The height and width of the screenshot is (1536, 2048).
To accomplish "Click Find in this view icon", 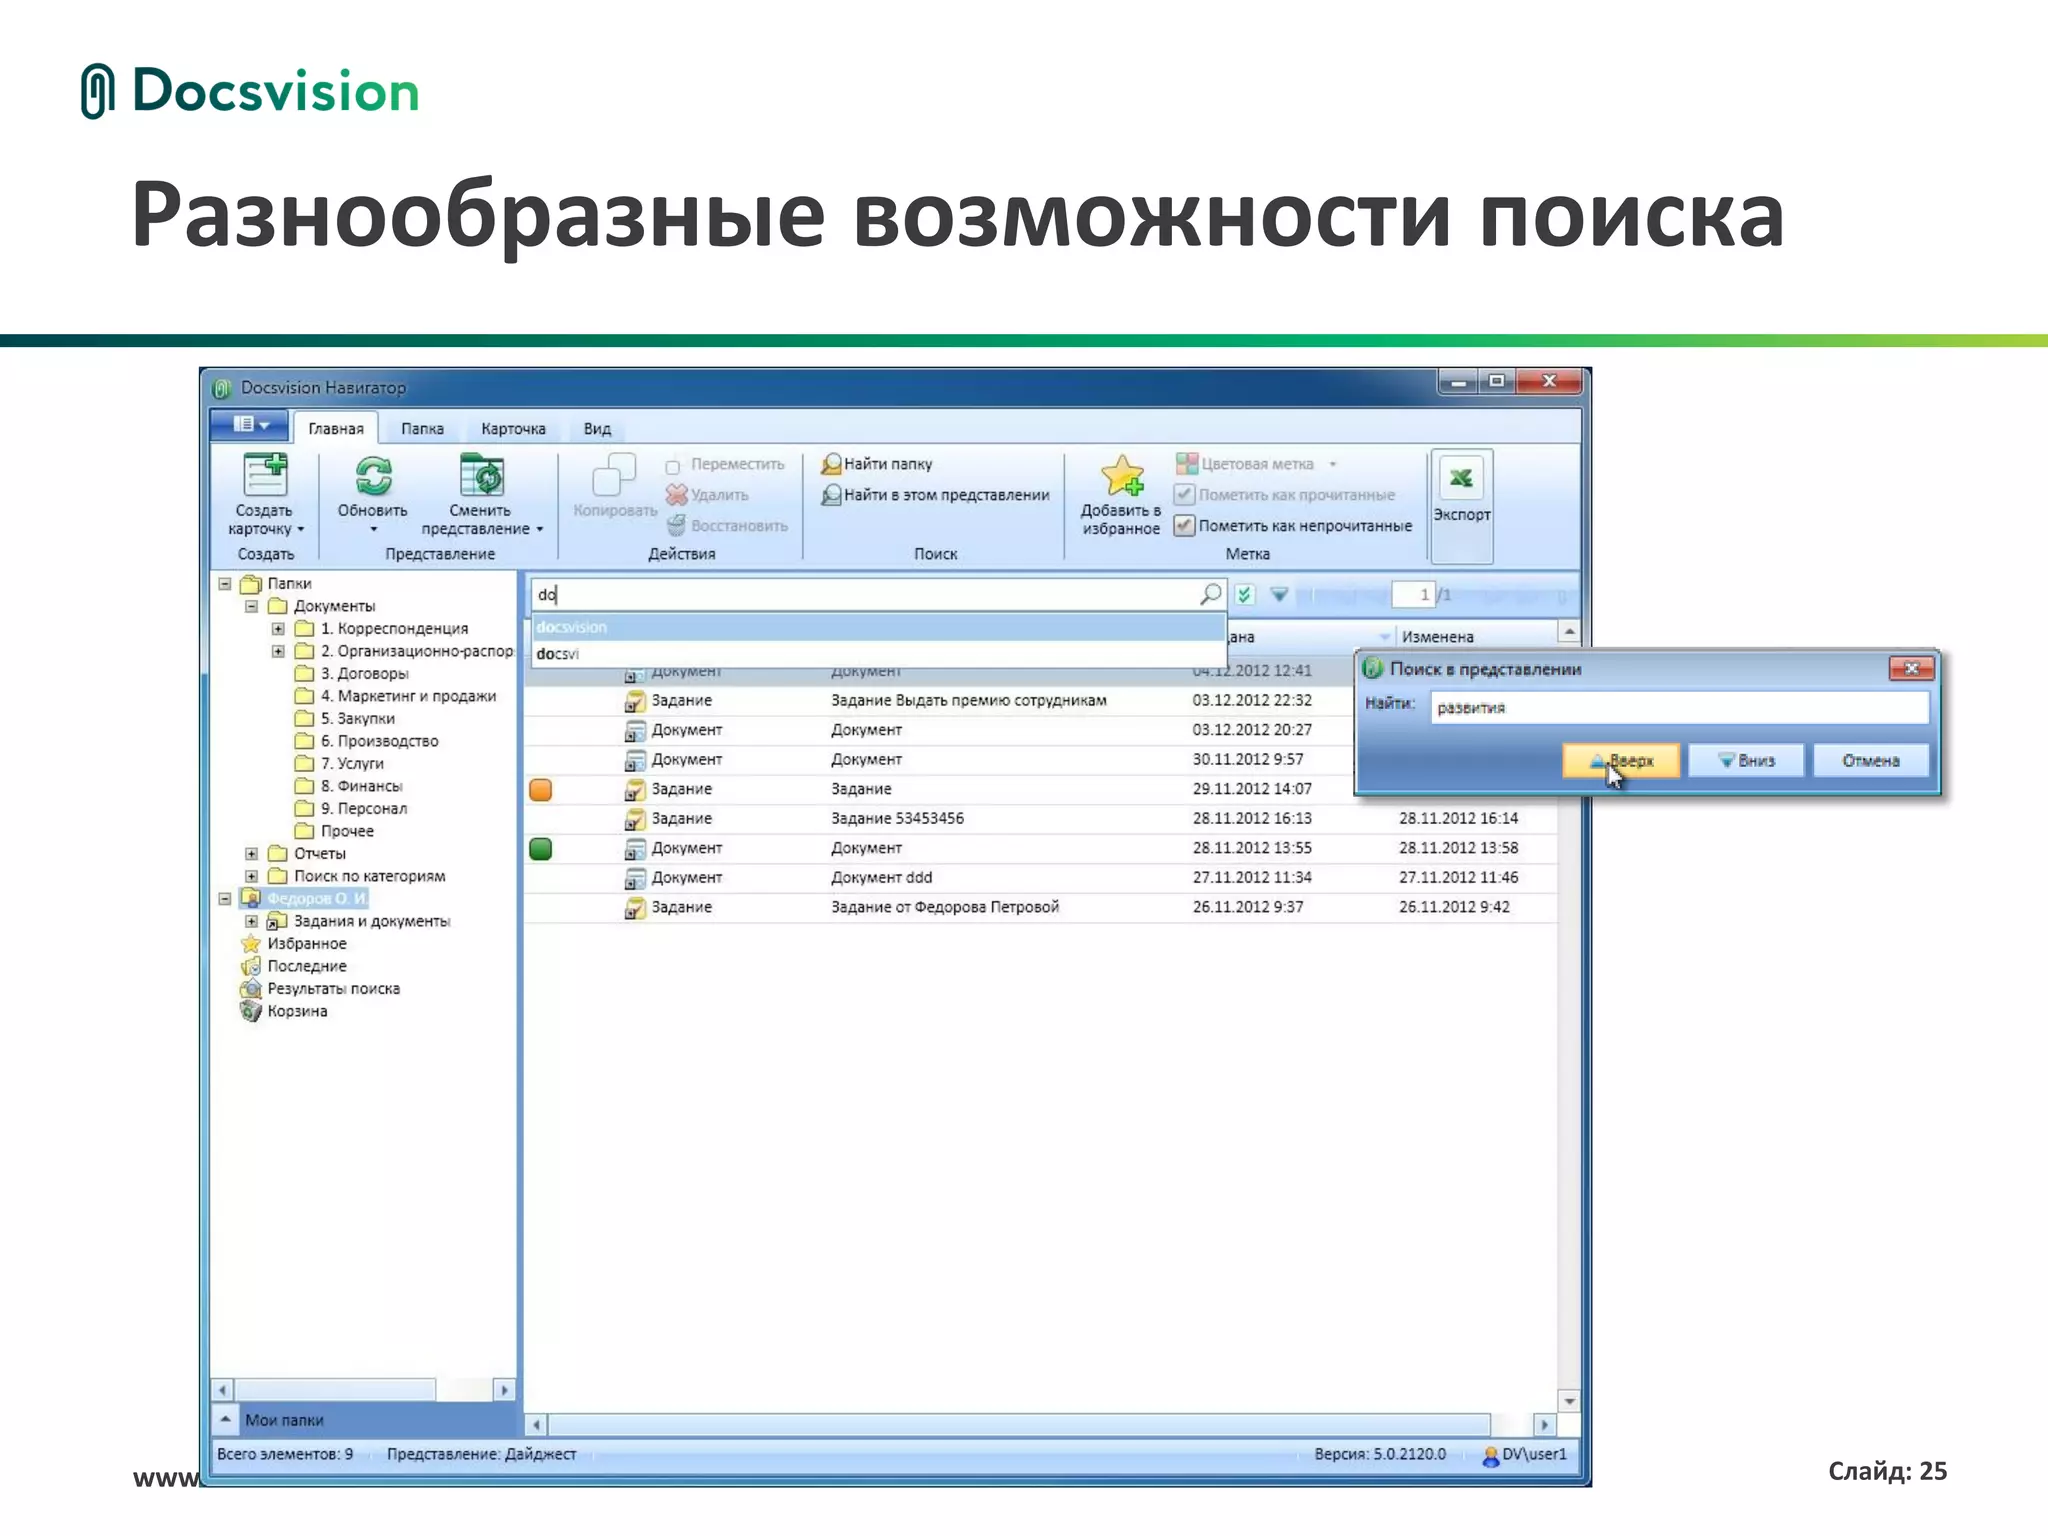I will click(831, 495).
